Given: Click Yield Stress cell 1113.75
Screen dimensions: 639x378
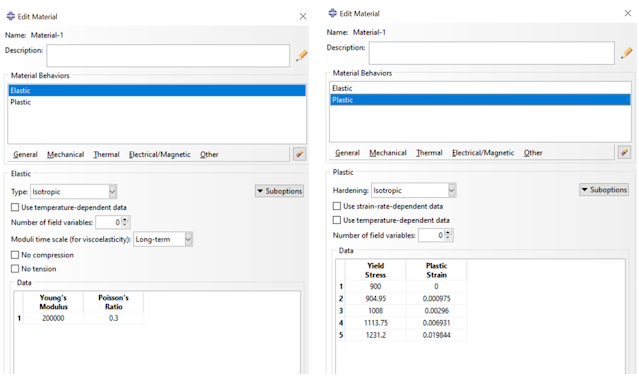Looking at the screenshot, I should click(x=375, y=323).
